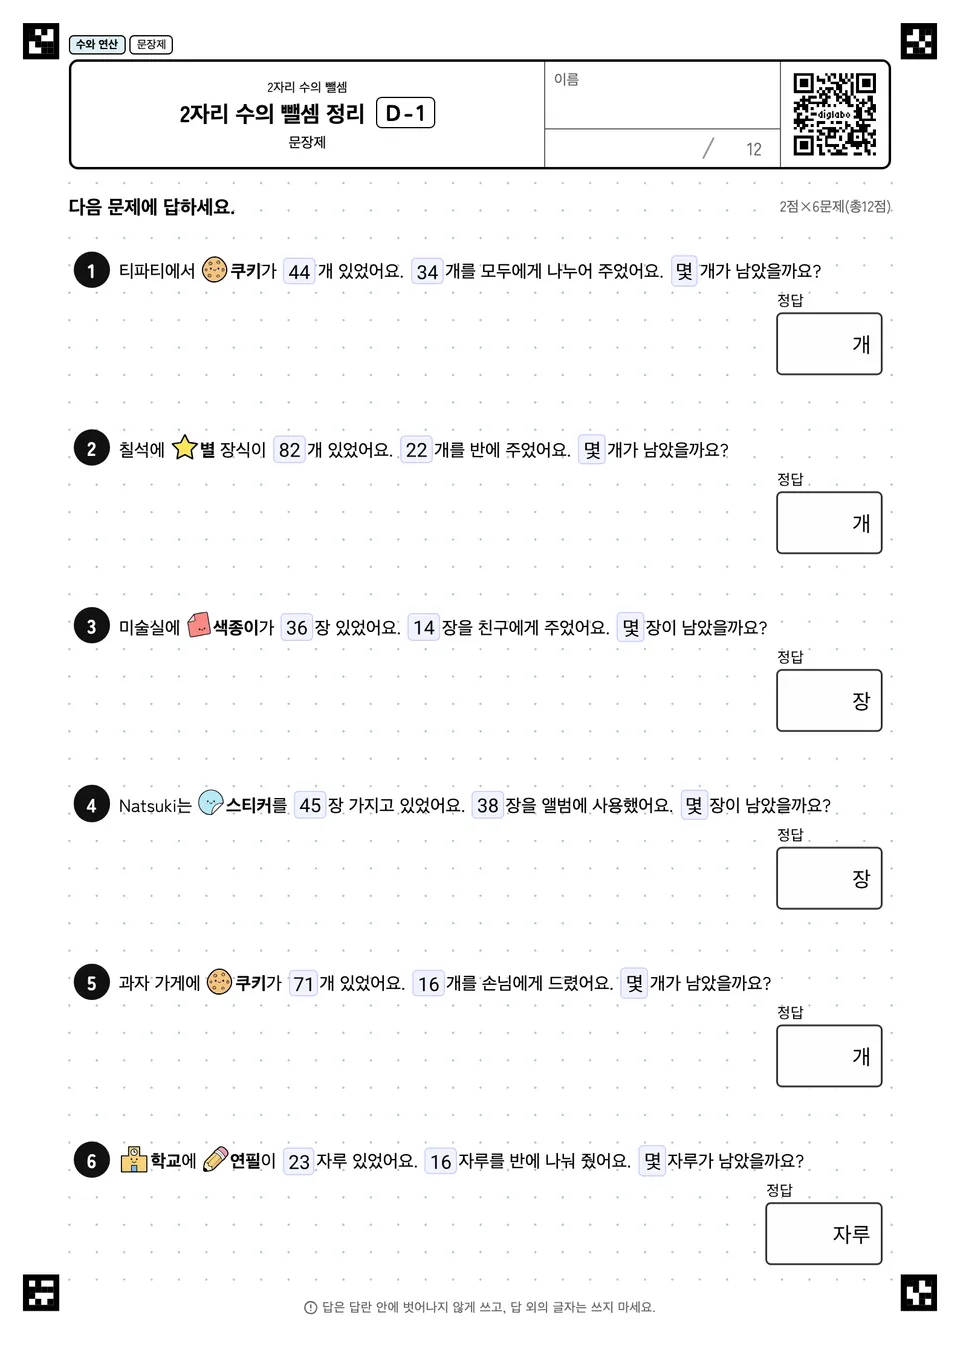
Task: Click the cookie icon in question 5
Action: tap(219, 982)
